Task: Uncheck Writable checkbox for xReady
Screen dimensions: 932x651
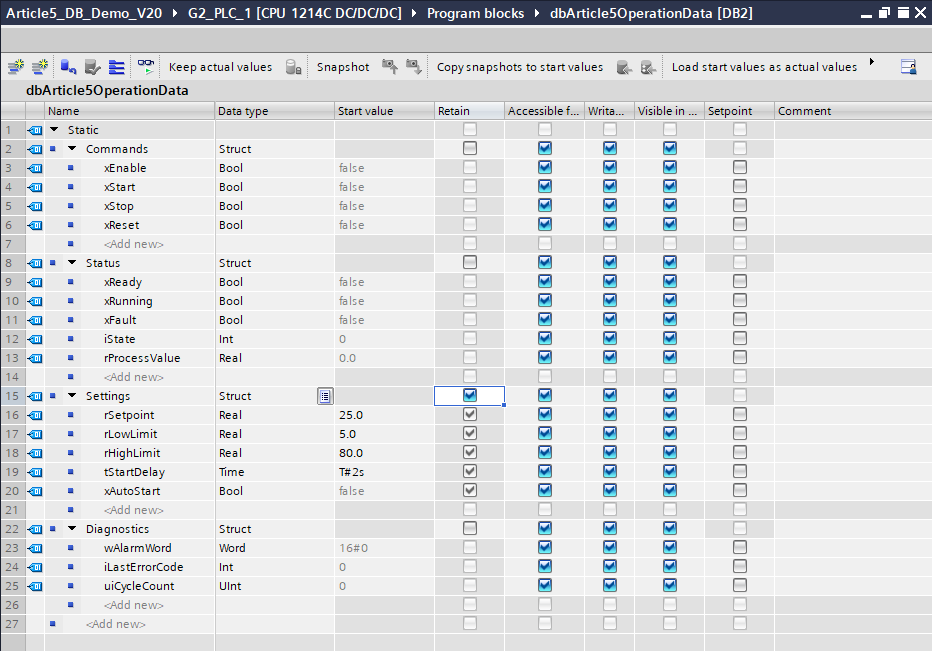Action: (610, 281)
